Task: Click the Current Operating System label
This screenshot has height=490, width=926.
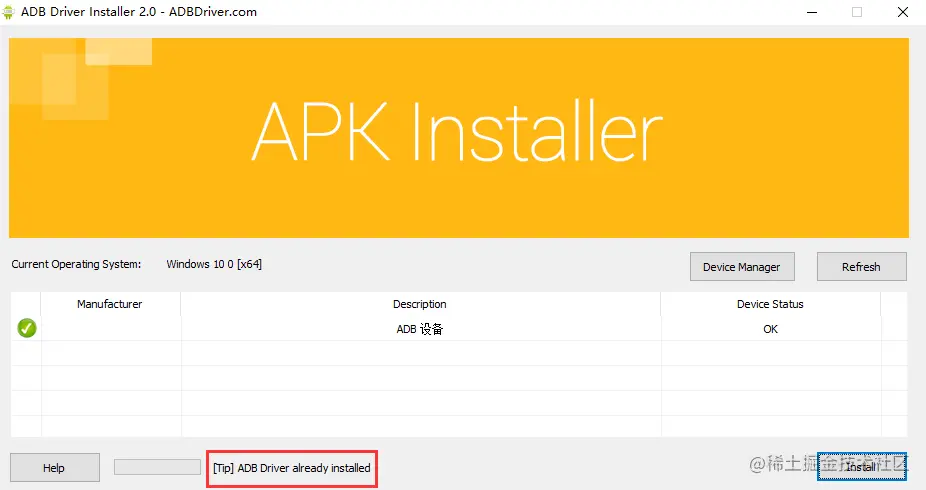Action: click(x=76, y=264)
